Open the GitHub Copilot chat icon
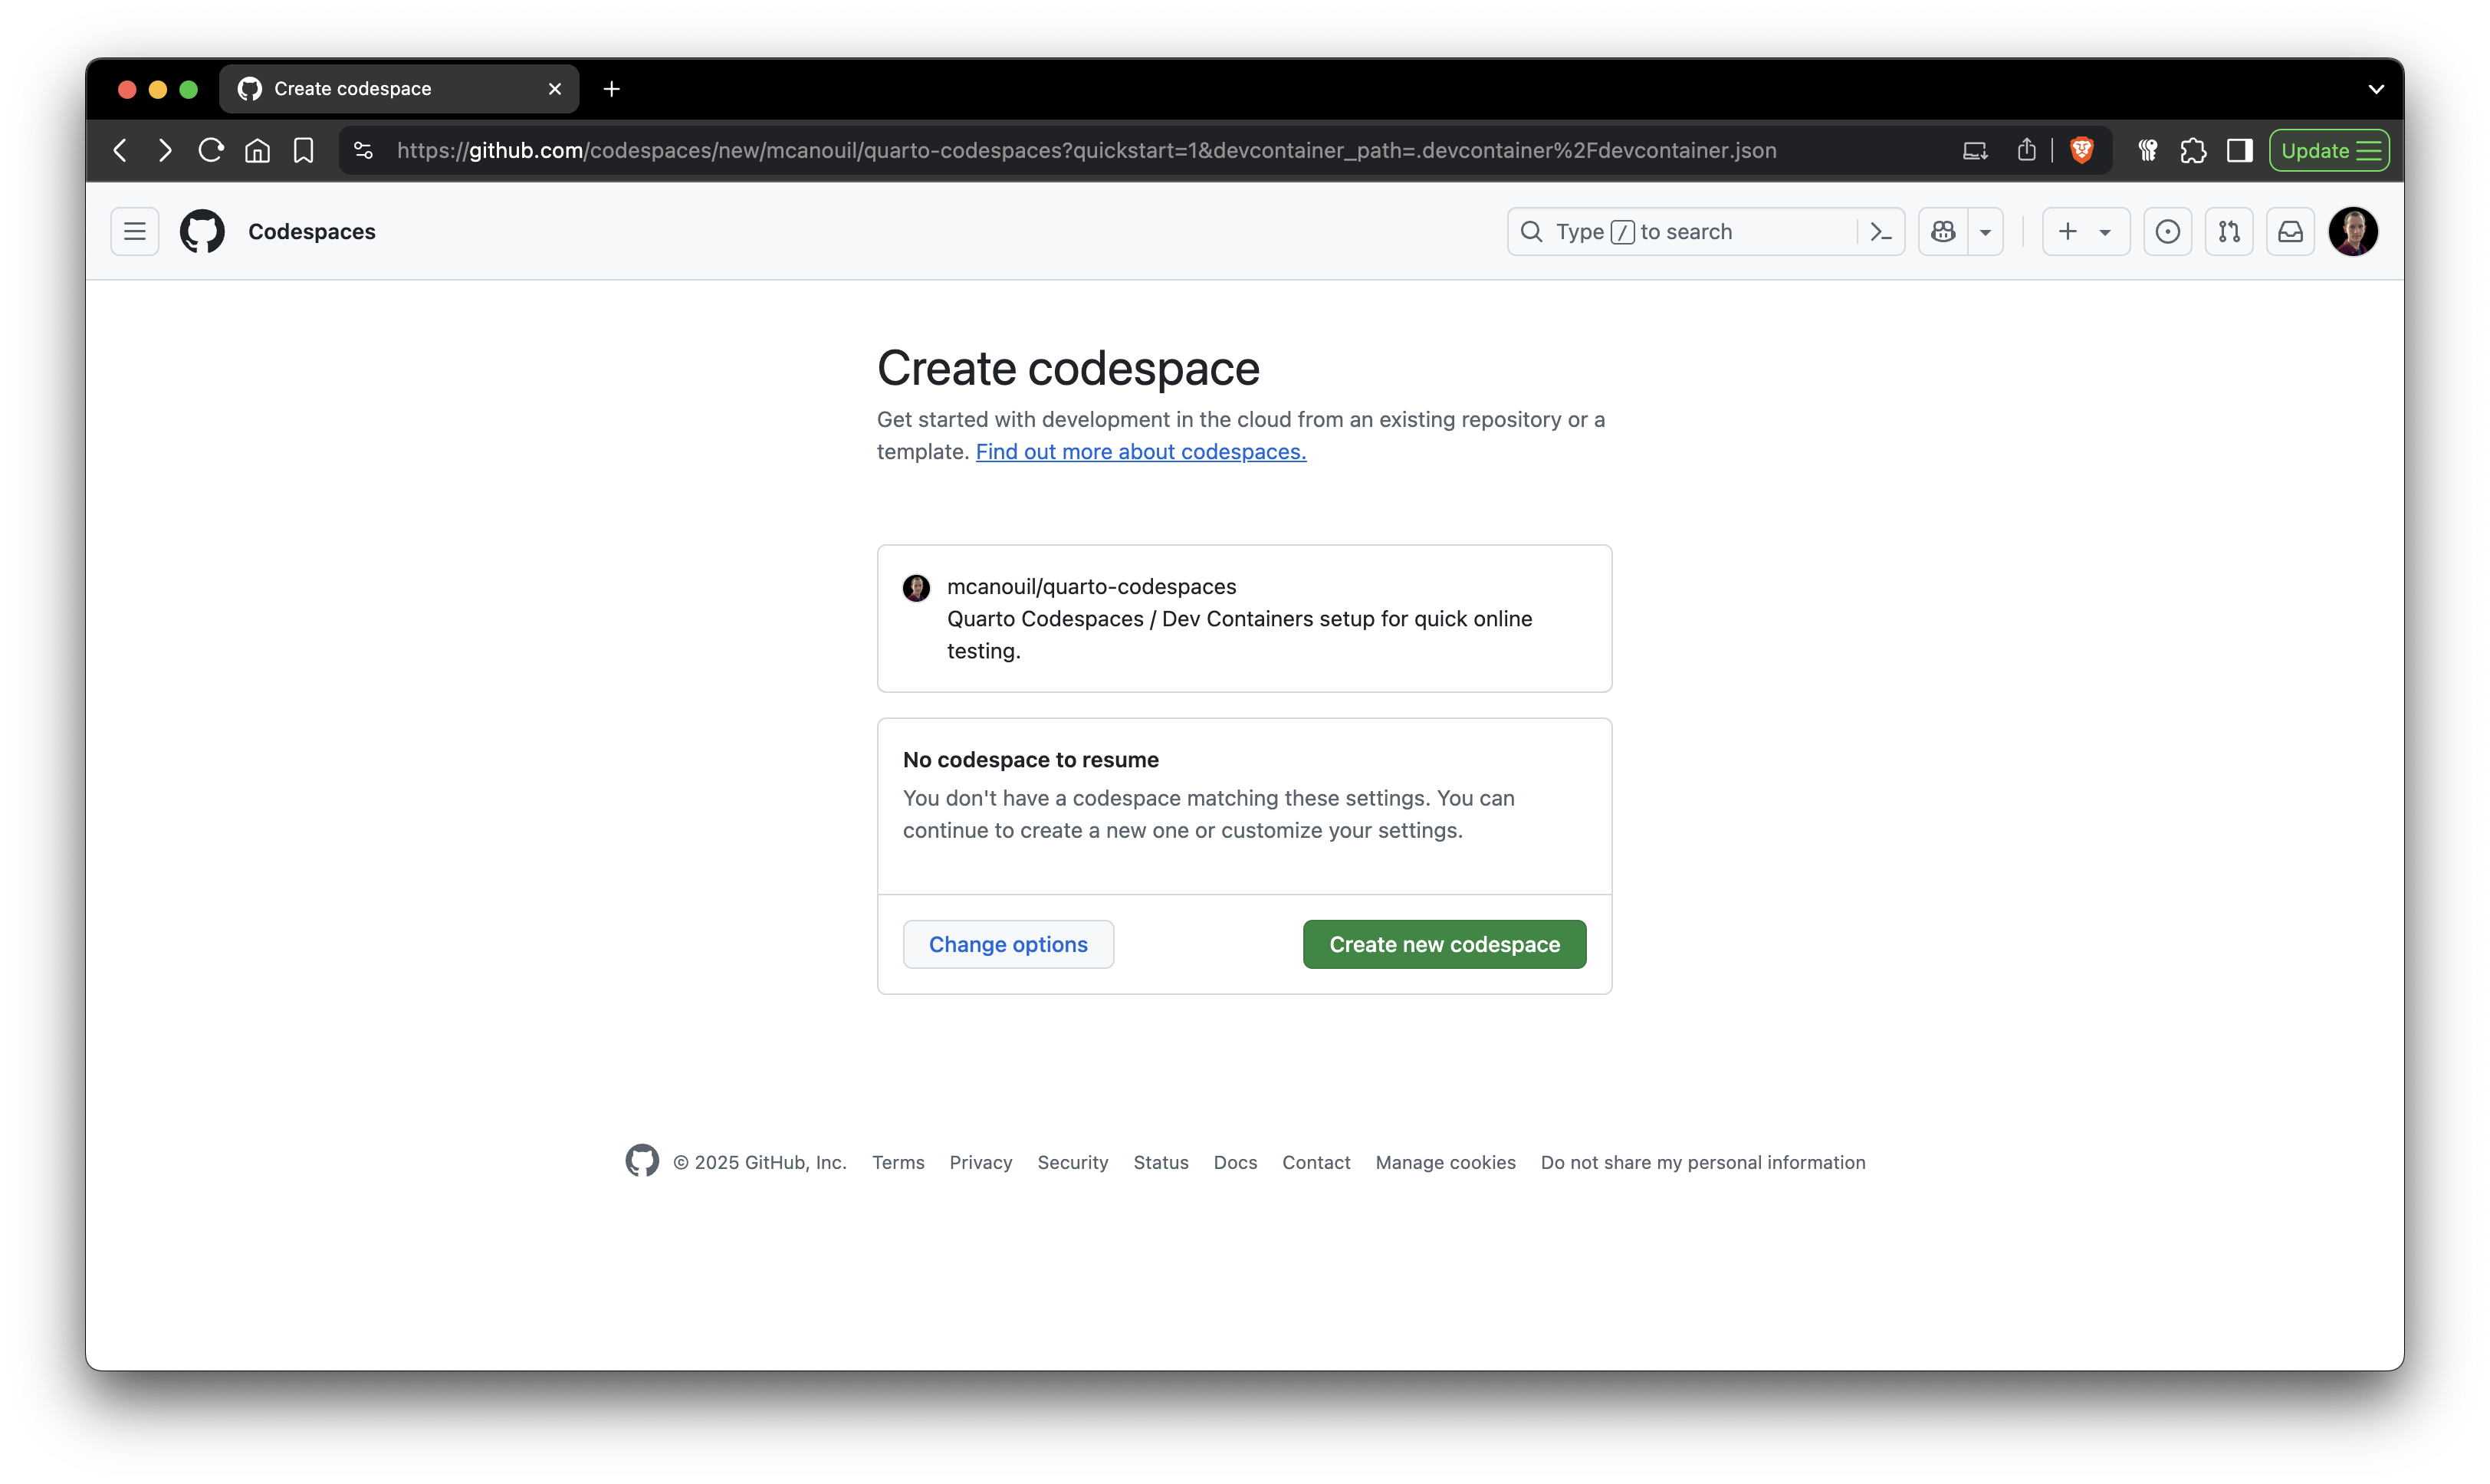Screen dimensions: 2490x1484 [1944, 231]
